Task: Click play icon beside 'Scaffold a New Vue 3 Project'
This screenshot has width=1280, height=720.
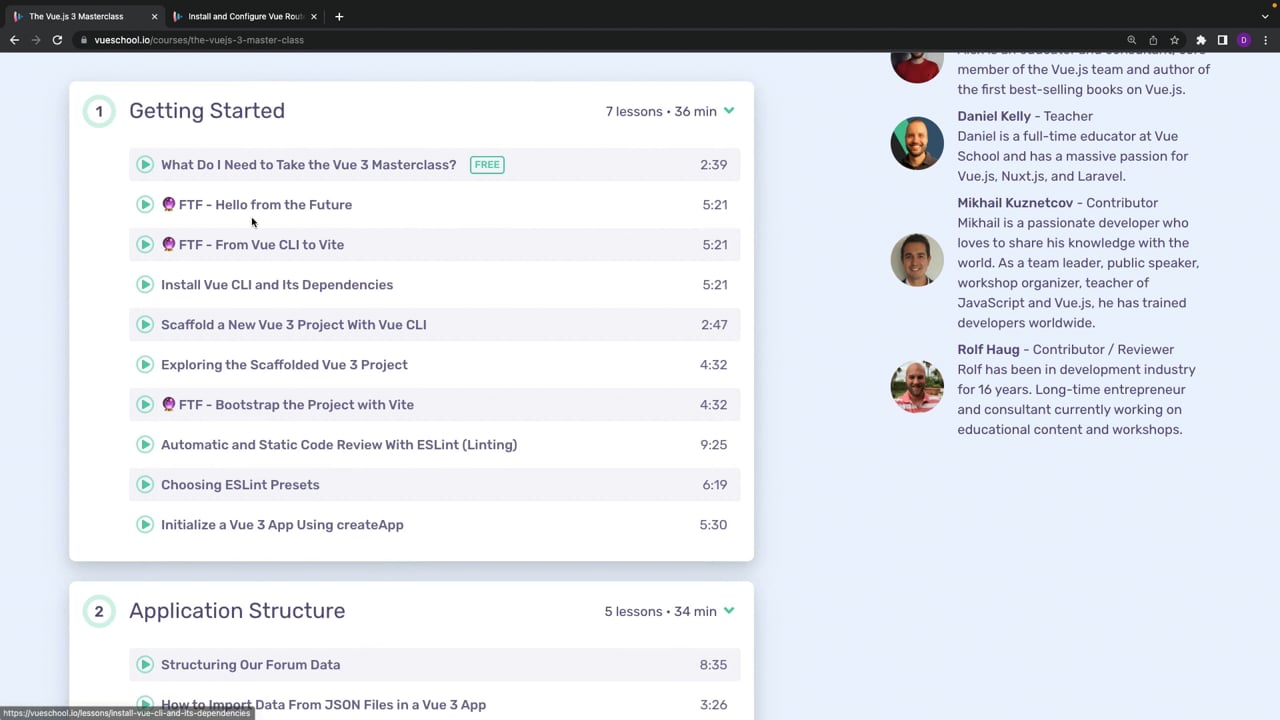Action: [145, 325]
